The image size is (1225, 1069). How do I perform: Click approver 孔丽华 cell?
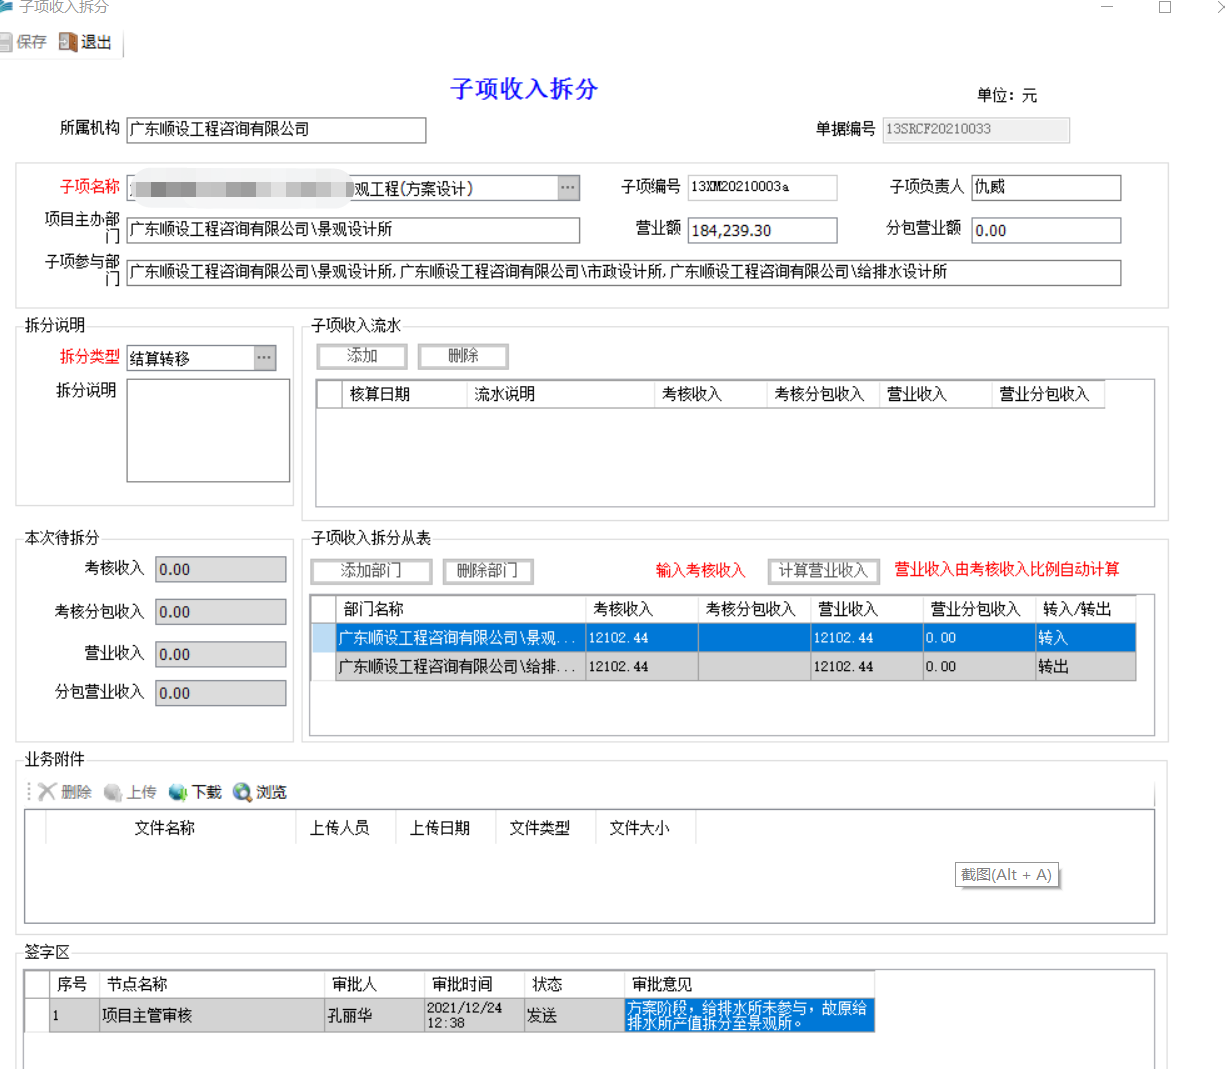pos(375,1015)
